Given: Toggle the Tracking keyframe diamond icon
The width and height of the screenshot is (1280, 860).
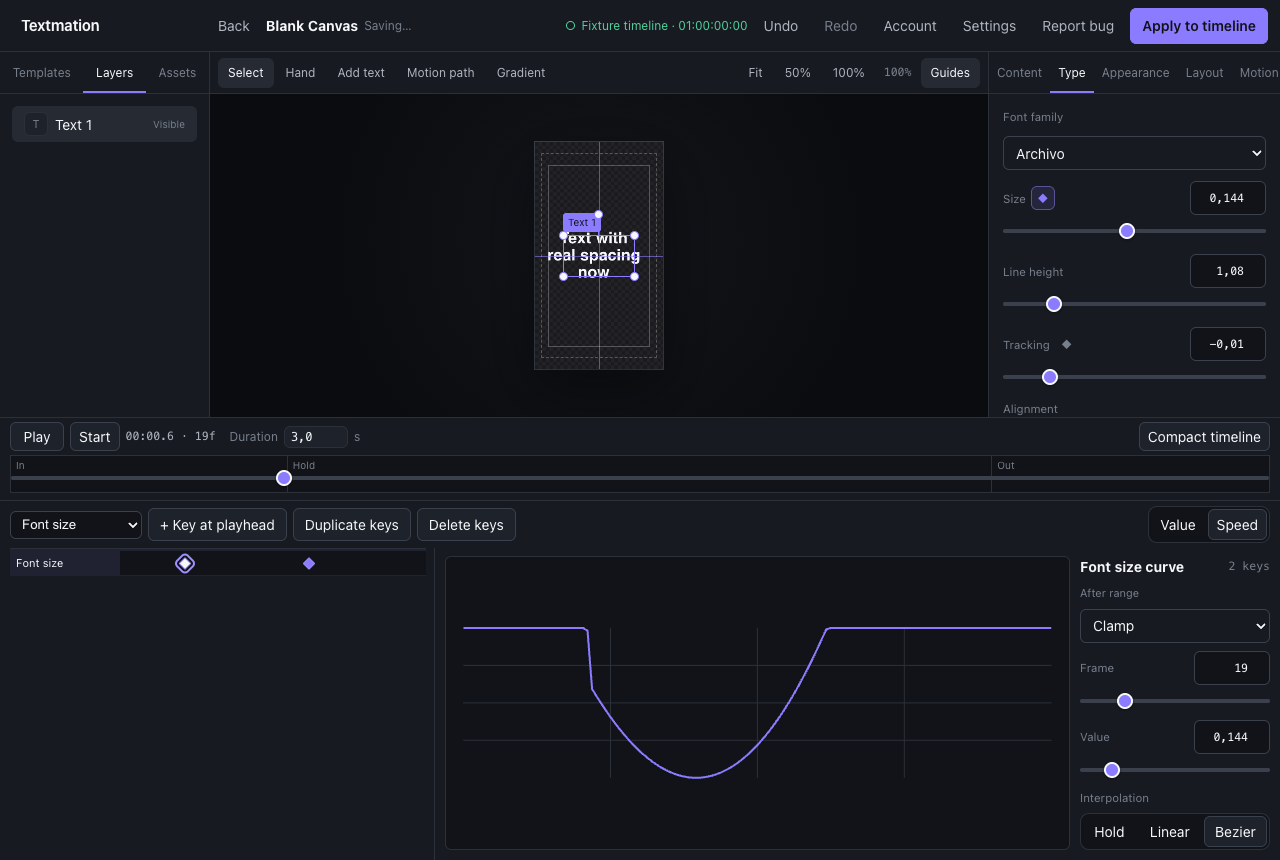Looking at the screenshot, I should click(x=1066, y=344).
